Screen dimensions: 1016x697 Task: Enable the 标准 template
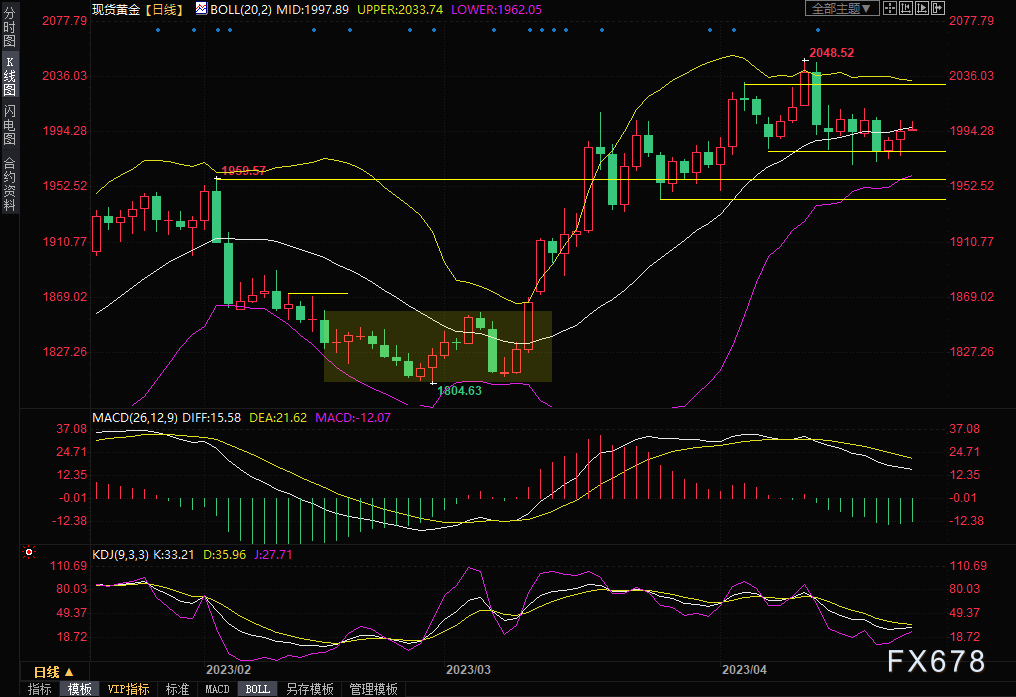coord(177,689)
